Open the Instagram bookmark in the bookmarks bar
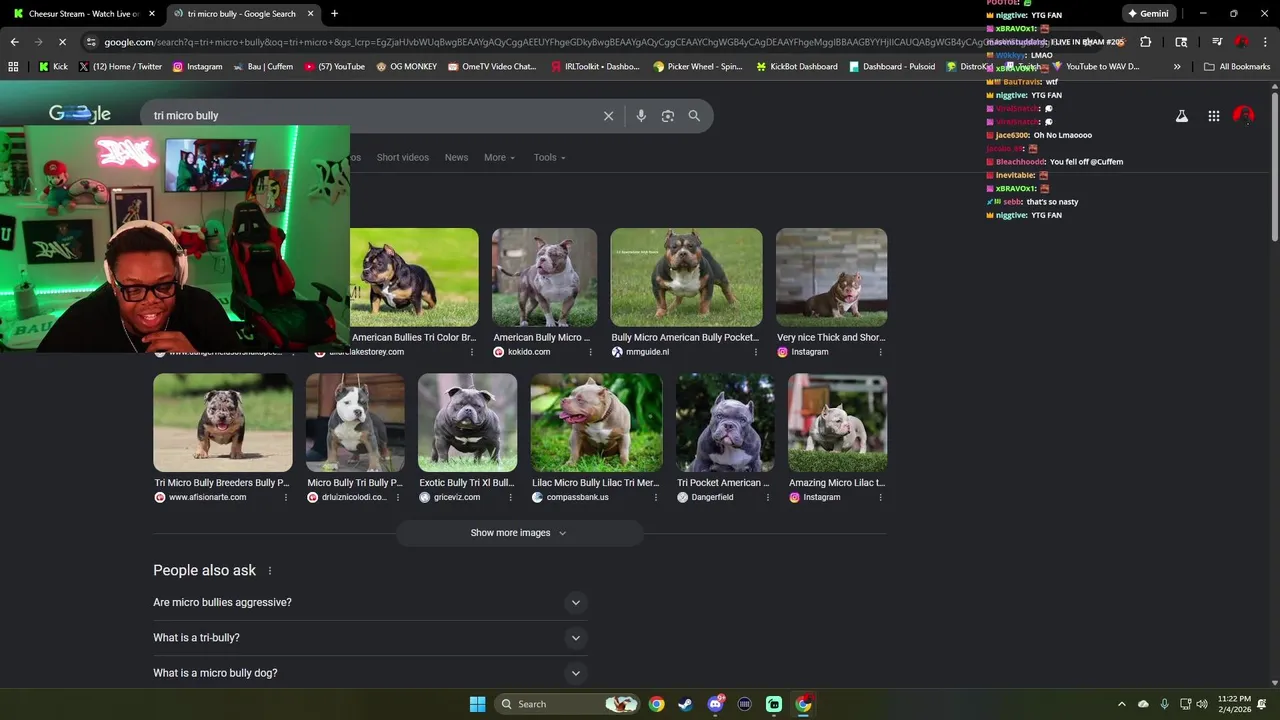 point(197,67)
